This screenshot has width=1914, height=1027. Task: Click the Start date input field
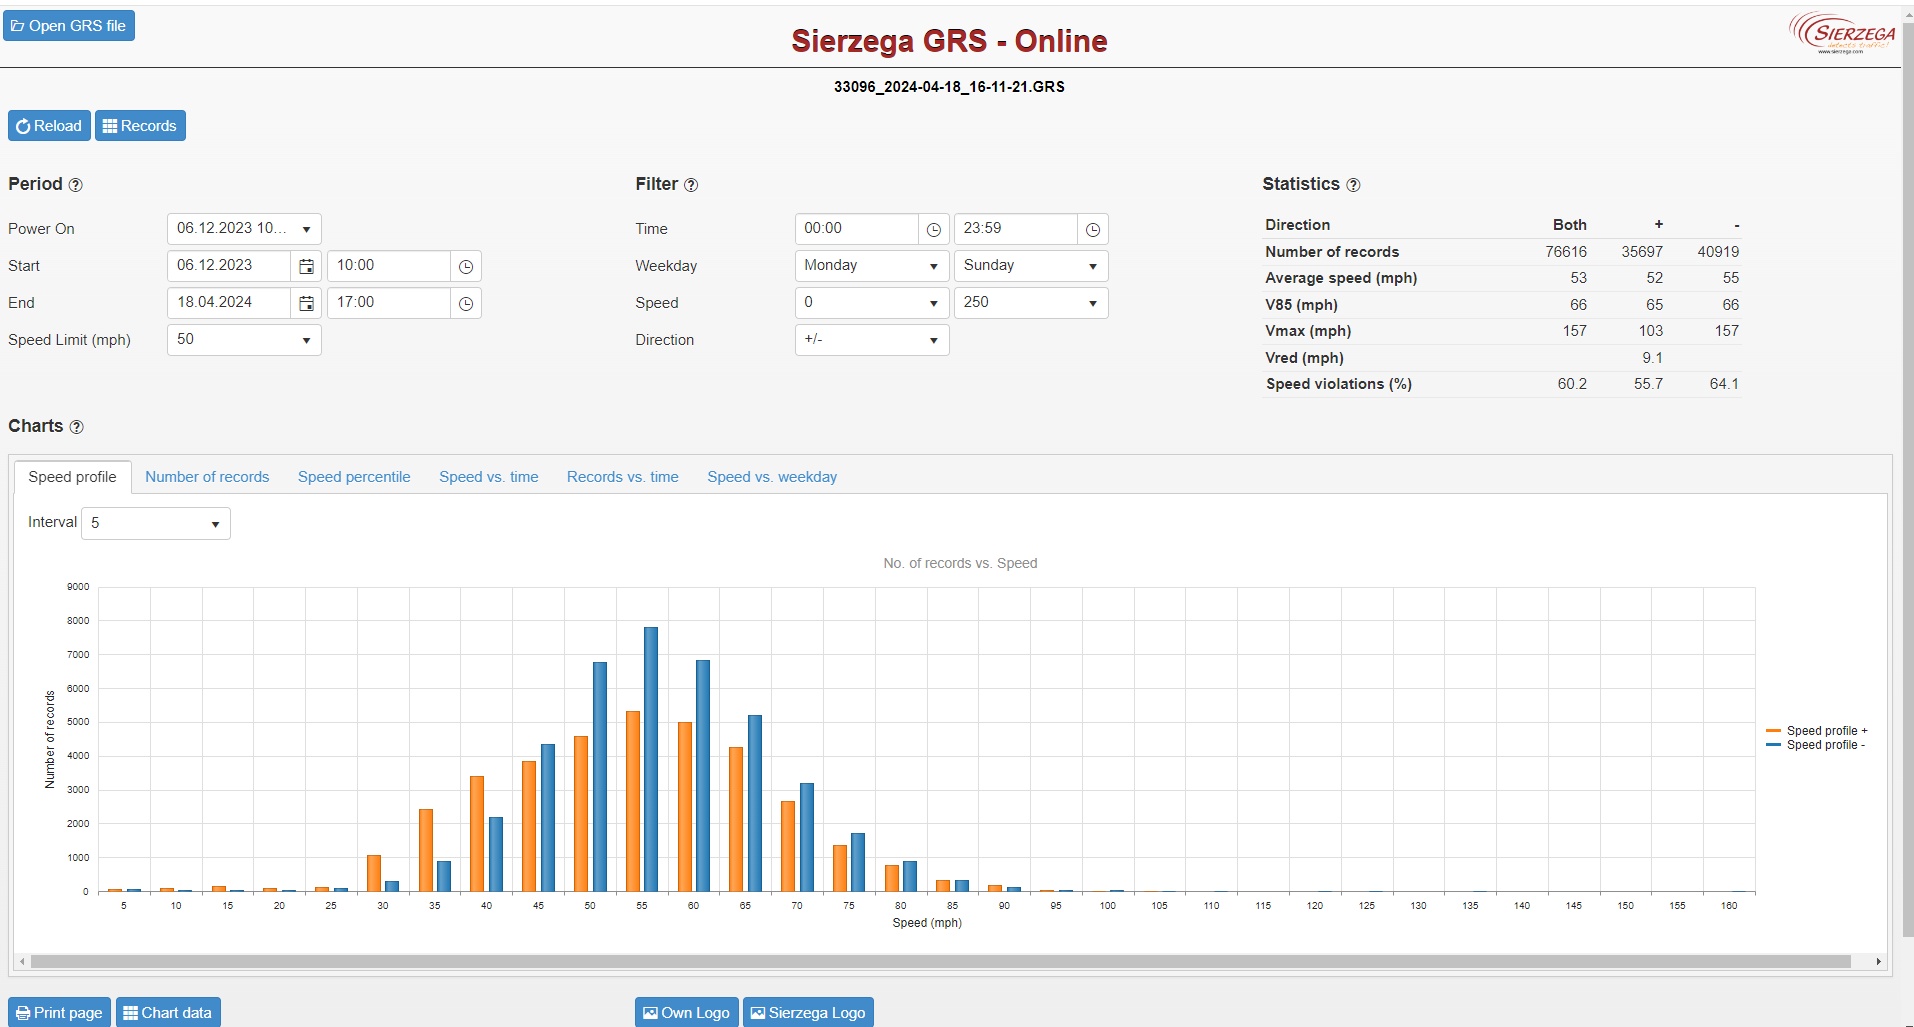click(x=229, y=266)
